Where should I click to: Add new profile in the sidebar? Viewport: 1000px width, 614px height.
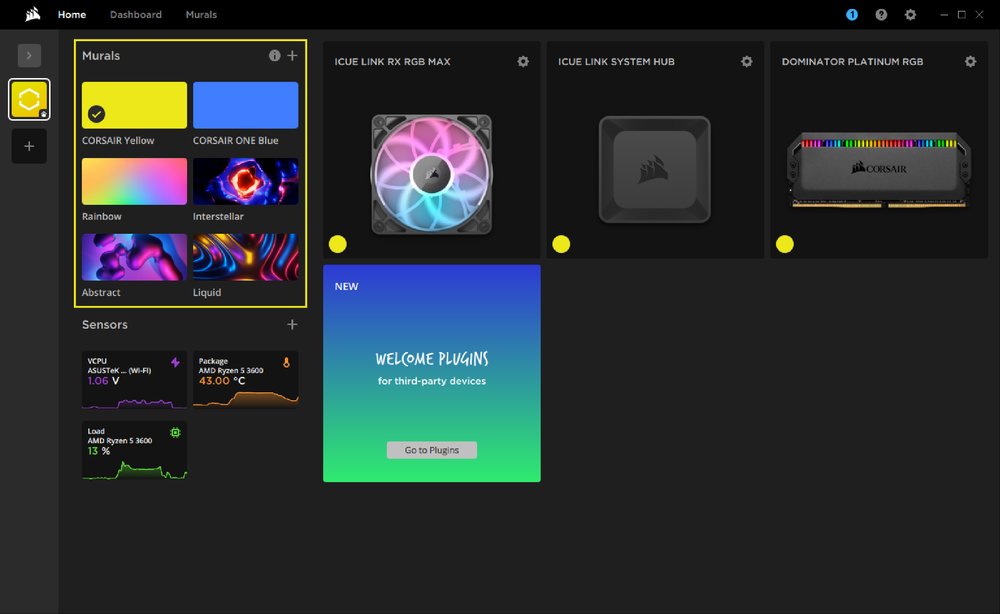pyautogui.click(x=29, y=146)
